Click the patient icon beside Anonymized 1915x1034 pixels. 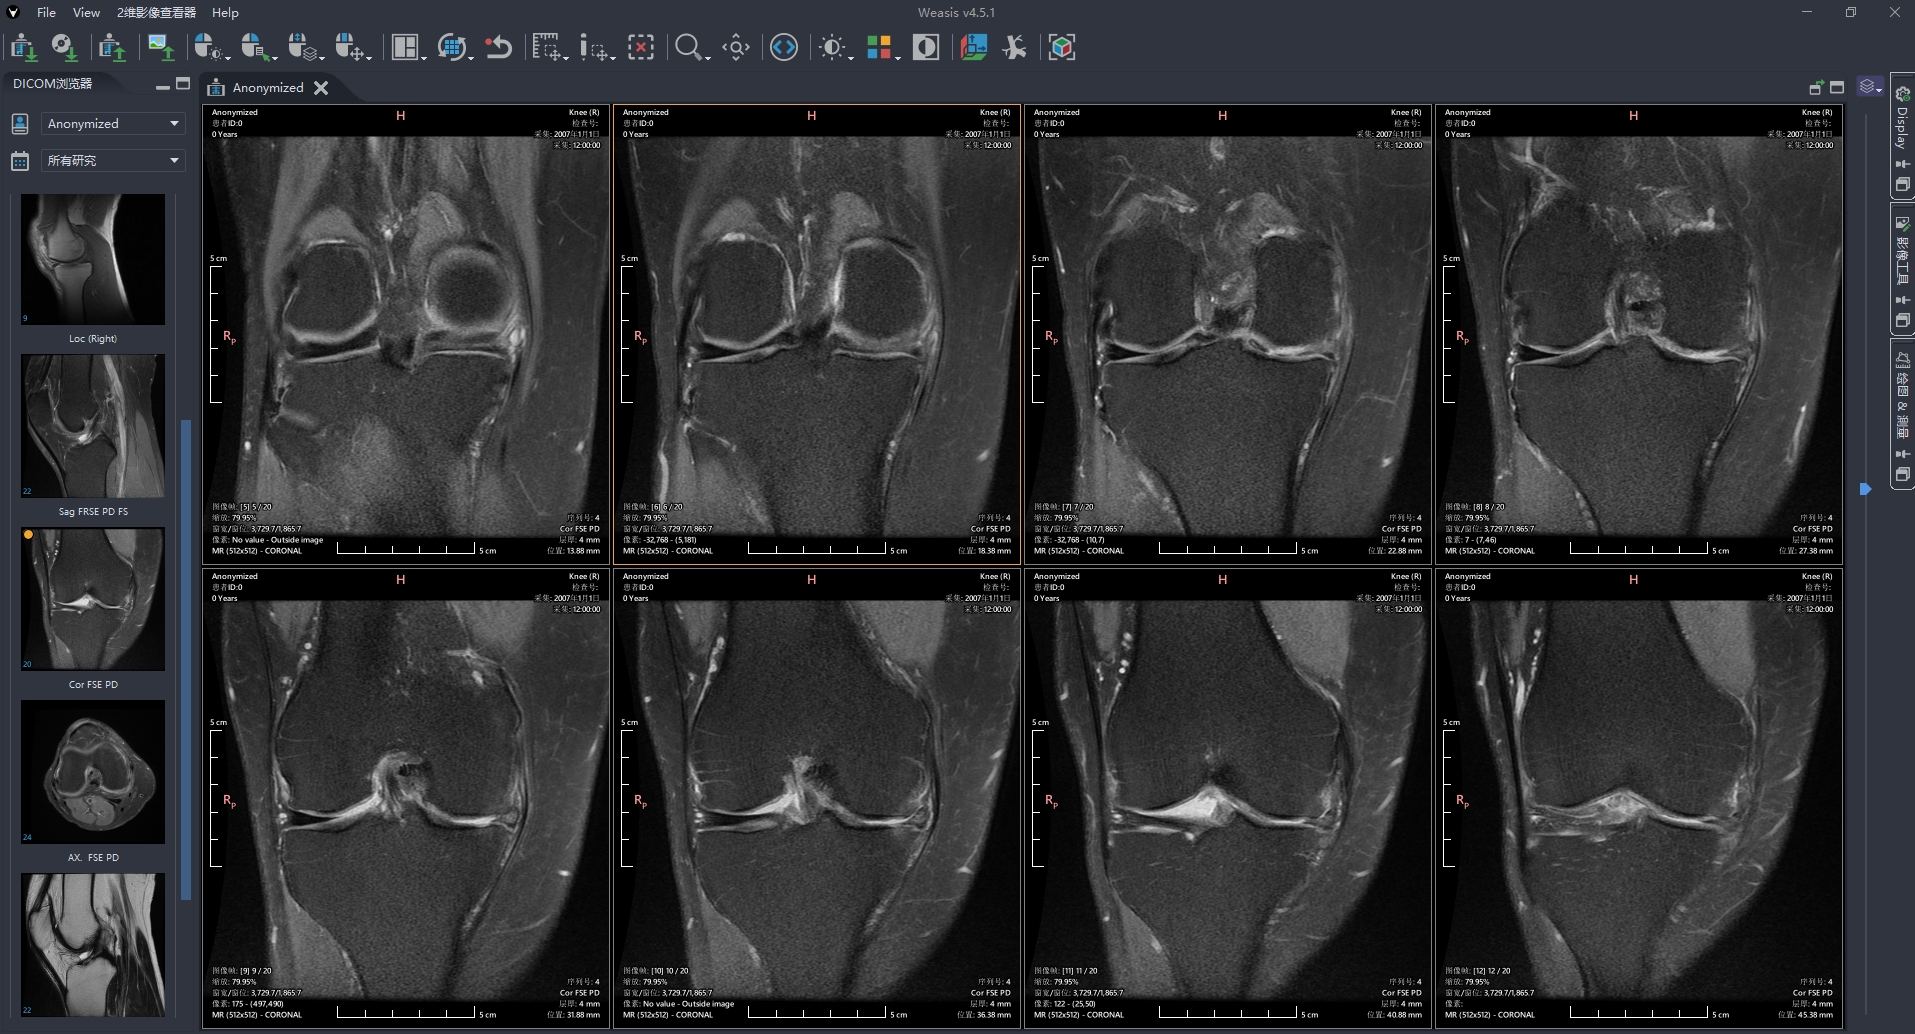click(19, 123)
